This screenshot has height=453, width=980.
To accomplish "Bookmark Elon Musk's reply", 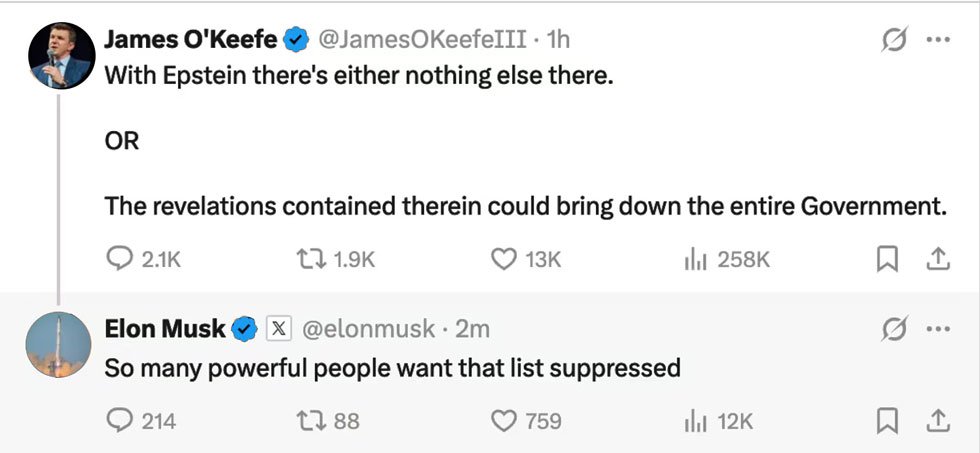I will (x=887, y=422).
